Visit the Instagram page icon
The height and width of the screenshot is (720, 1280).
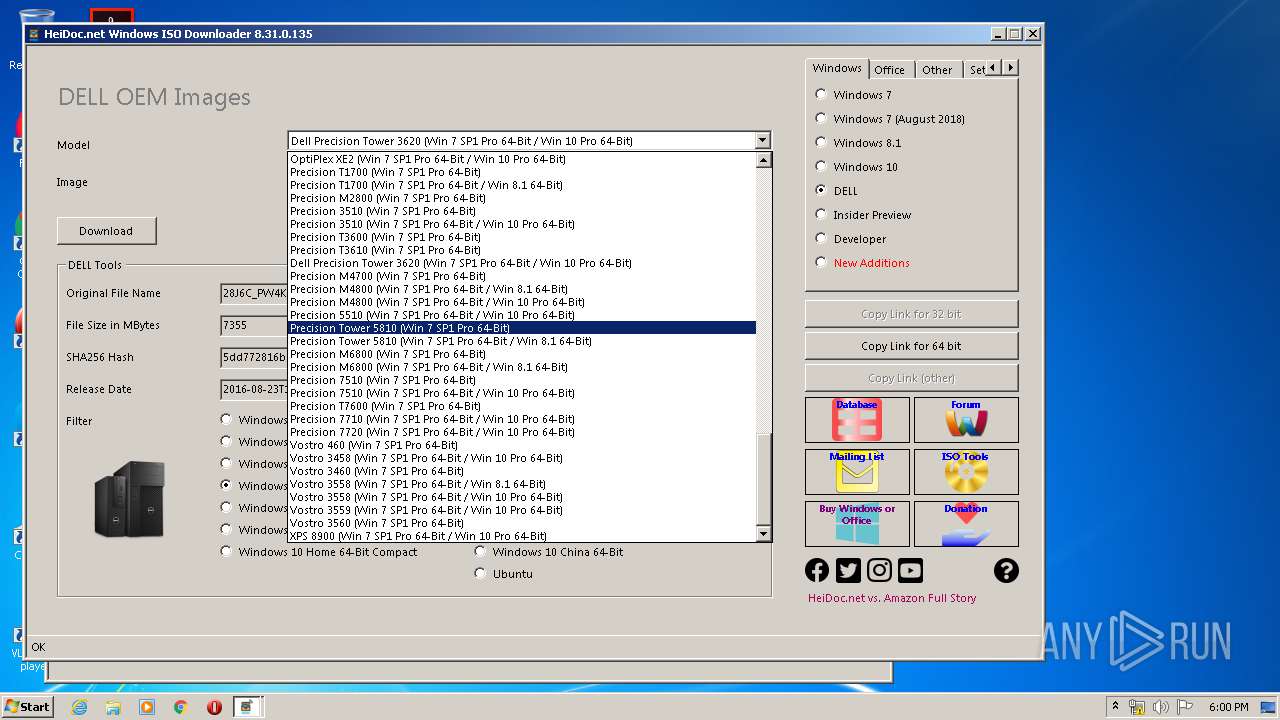click(879, 570)
